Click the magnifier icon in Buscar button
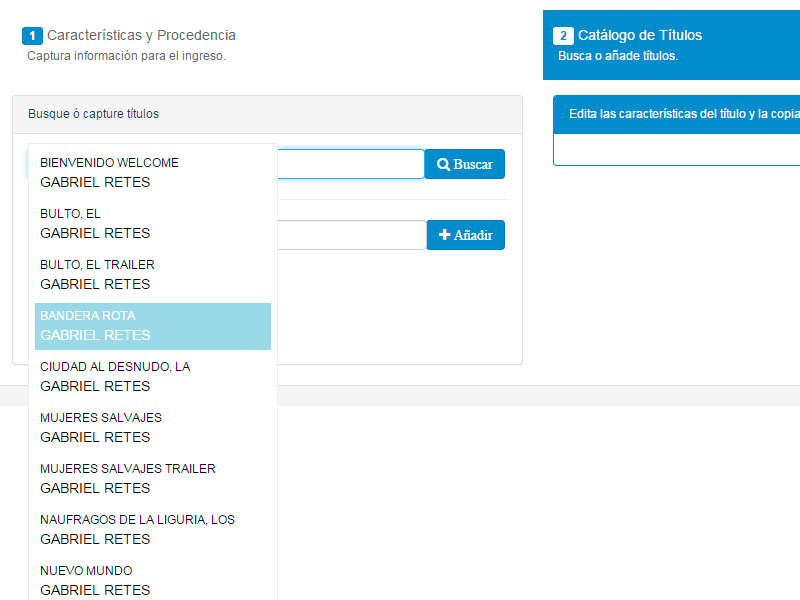The width and height of the screenshot is (800, 600). 444,165
